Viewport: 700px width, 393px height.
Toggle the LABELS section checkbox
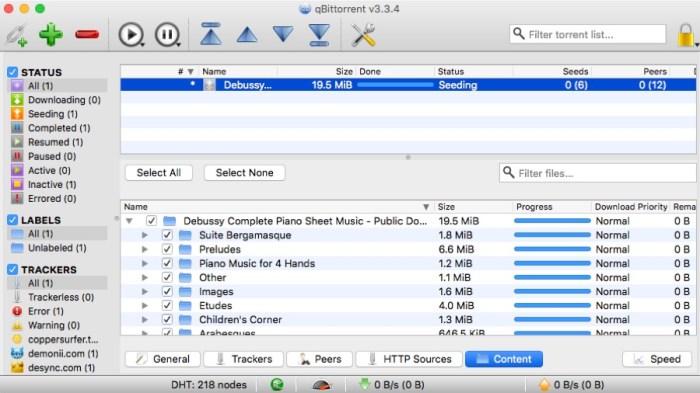(12, 220)
